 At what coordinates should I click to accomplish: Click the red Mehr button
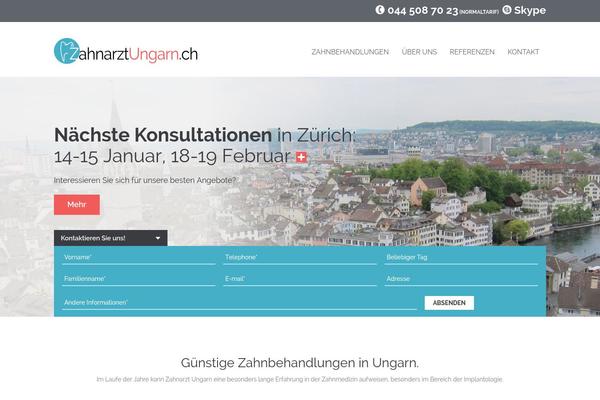[x=77, y=204]
